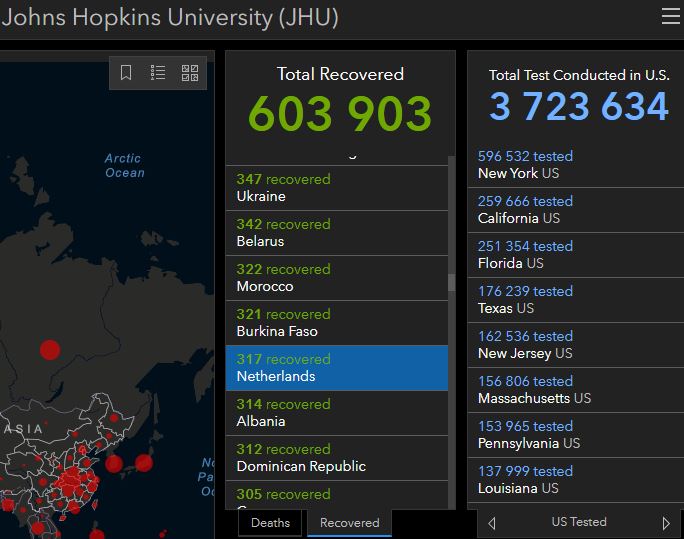
Task: Select the Ukraine recovered row
Action: point(337,188)
